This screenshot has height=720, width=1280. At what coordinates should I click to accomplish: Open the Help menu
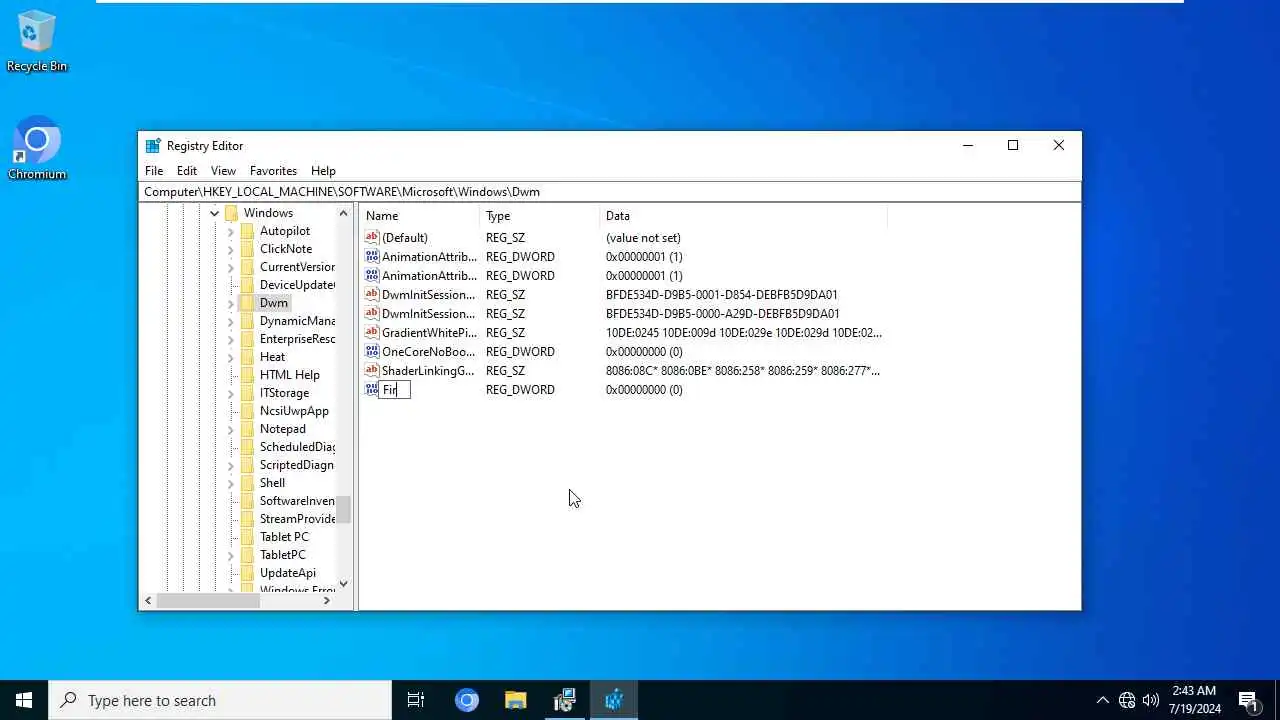click(323, 171)
